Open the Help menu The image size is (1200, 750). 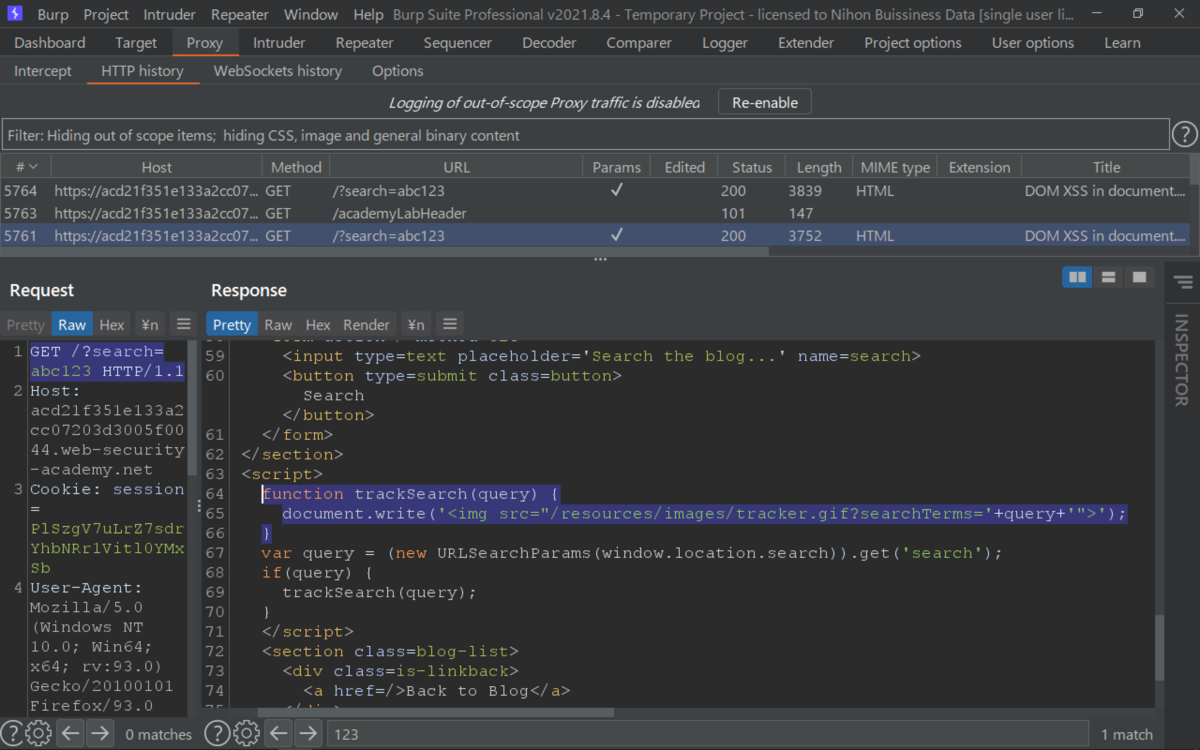[368, 15]
